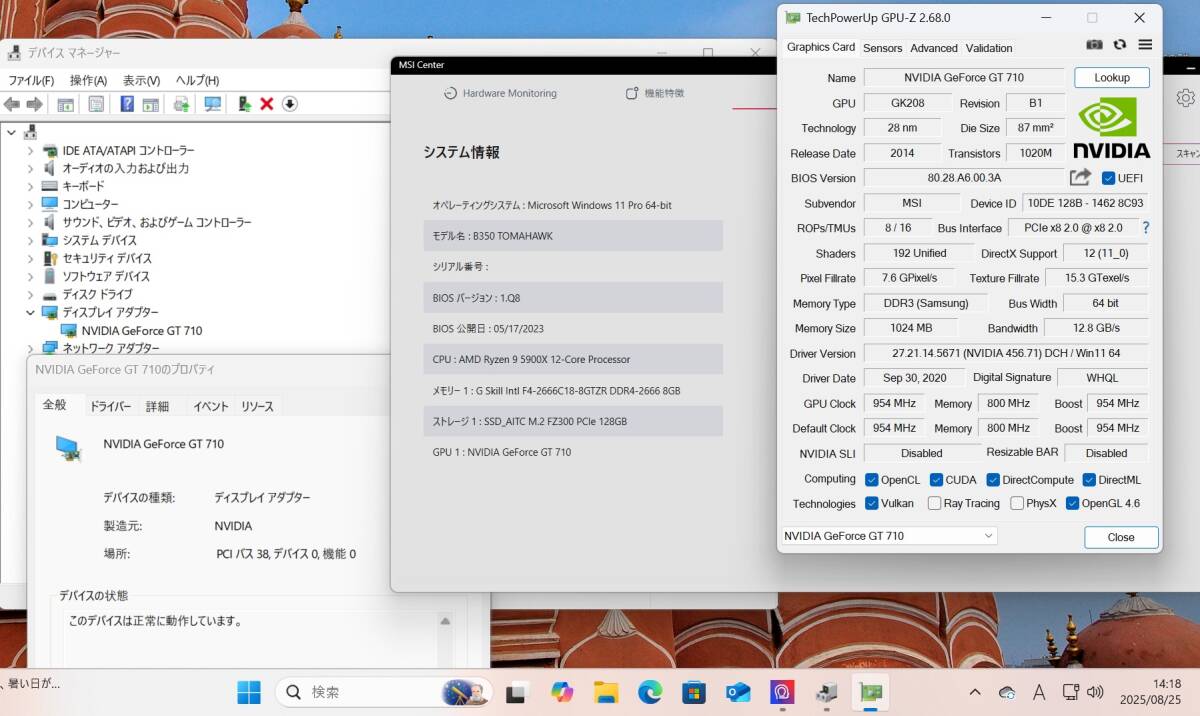The image size is (1200, 716).
Task: Open the ヘルプ(H) menu in Device Manager
Action: pyautogui.click(x=197, y=80)
